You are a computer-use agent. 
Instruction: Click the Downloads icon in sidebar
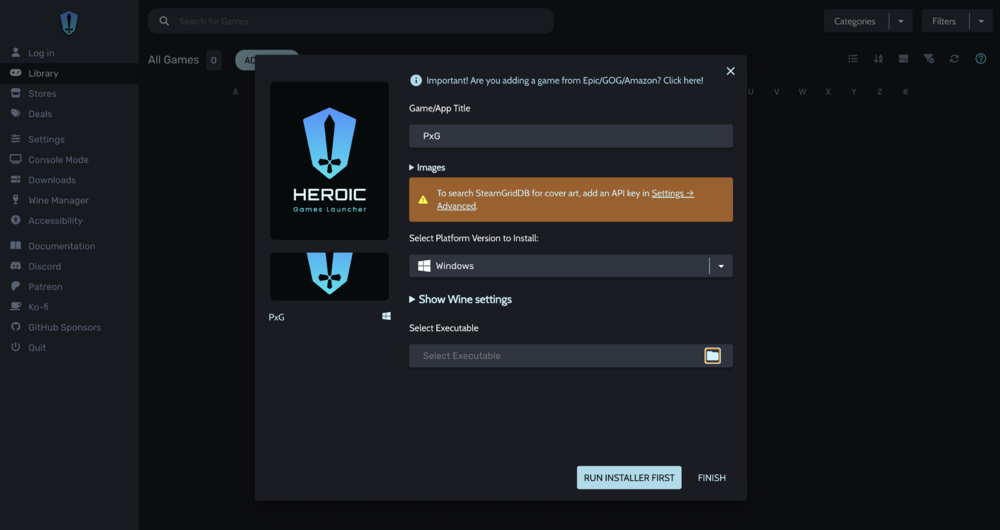(15, 180)
